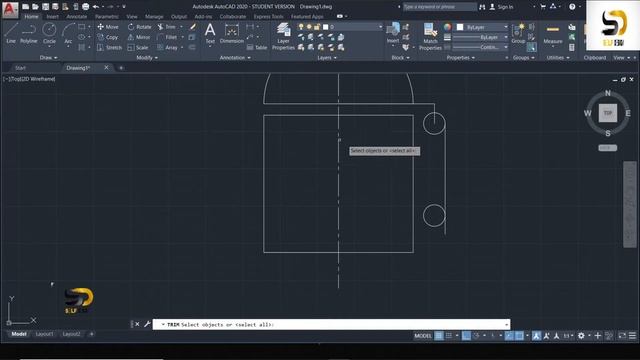Image resolution: width=640 pixels, height=360 pixels.
Task: Select the Dimension tool
Action: (231, 33)
